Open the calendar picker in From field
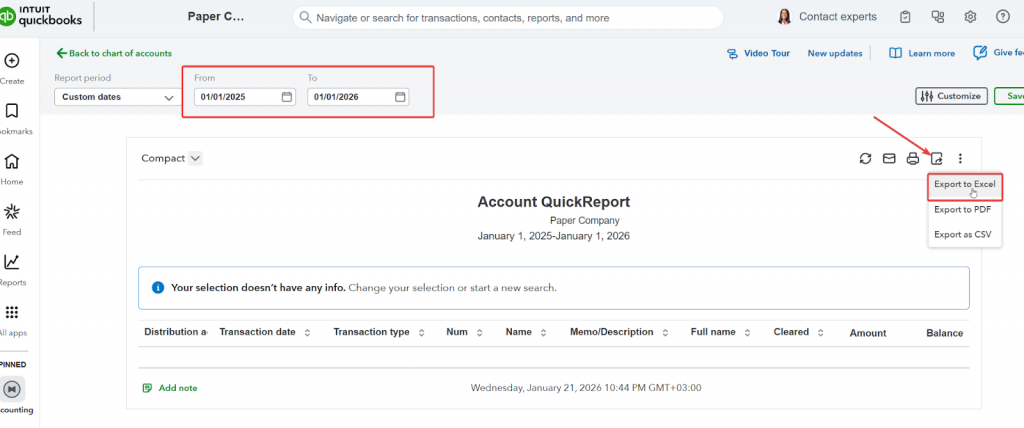Image resolution: width=1024 pixels, height=428 pixels. (286, 97)
